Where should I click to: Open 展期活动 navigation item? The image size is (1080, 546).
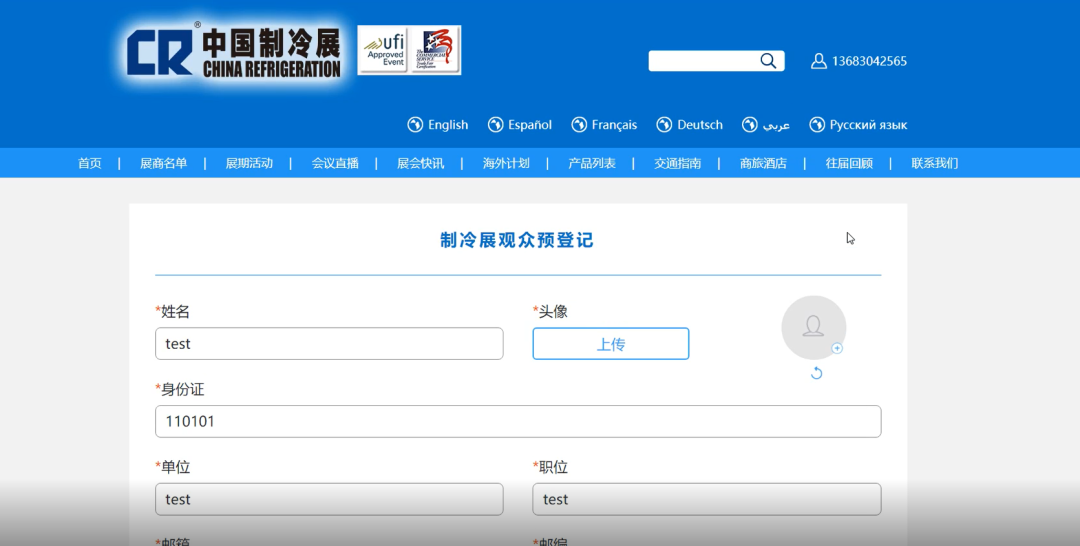tap(249, 163)
